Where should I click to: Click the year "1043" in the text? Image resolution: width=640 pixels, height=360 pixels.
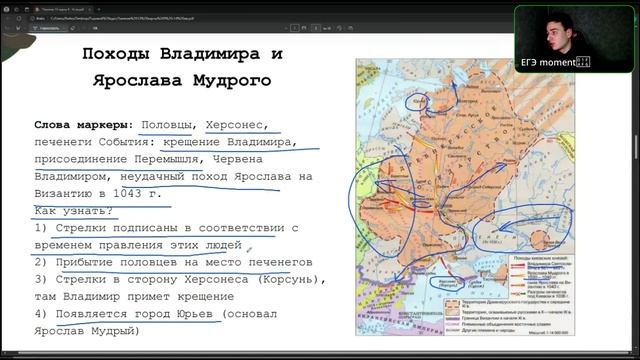pyautogui.click(x=127, y=193)
